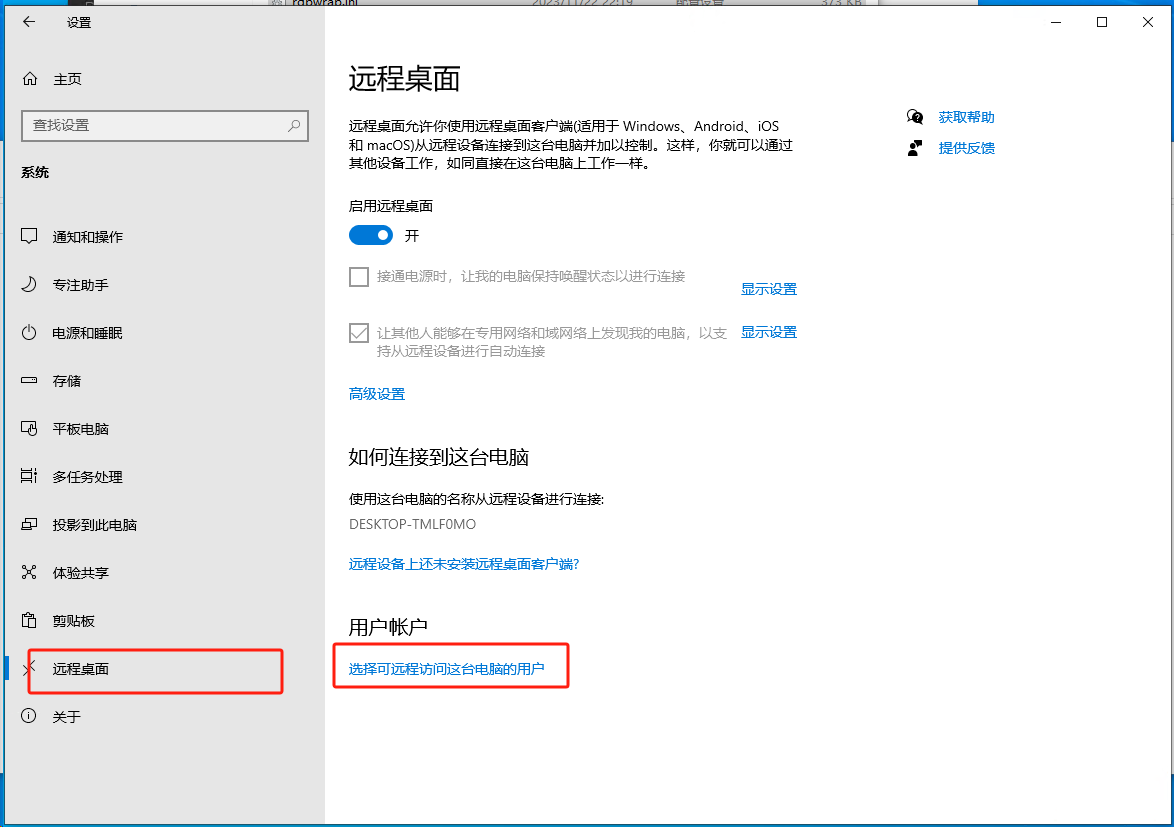Viewport: 1174px width, 827px height.
Task: Open 投影到此电脑 settings page
Action: click(x=95, y=525)
